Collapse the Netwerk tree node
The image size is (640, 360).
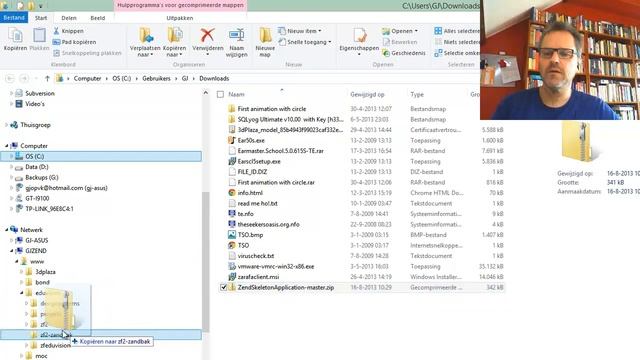pos(7,230)
